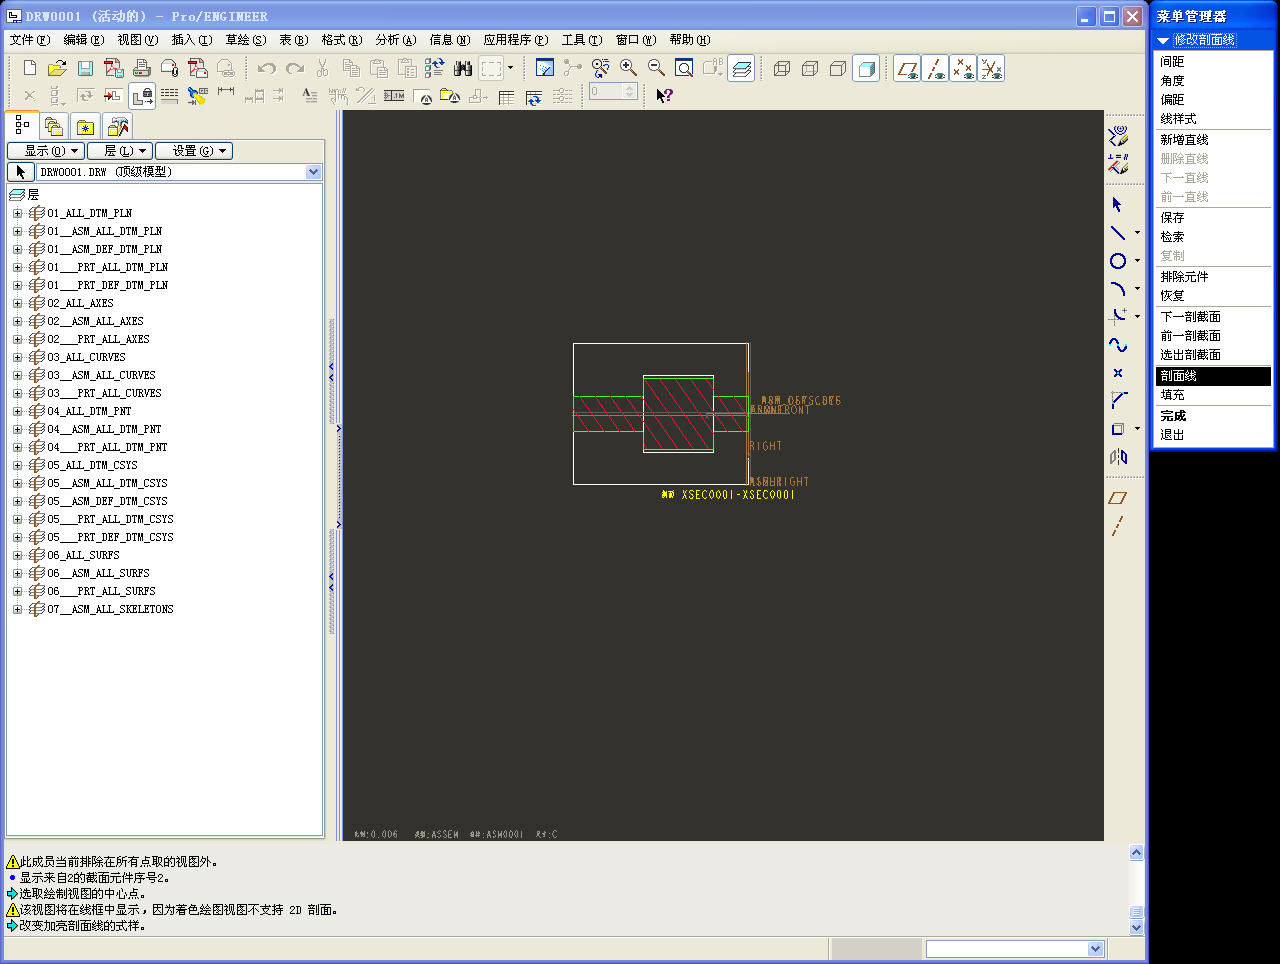The image size is (1280, 964).
Task: Undo the last action
Action: click(266, 68)
